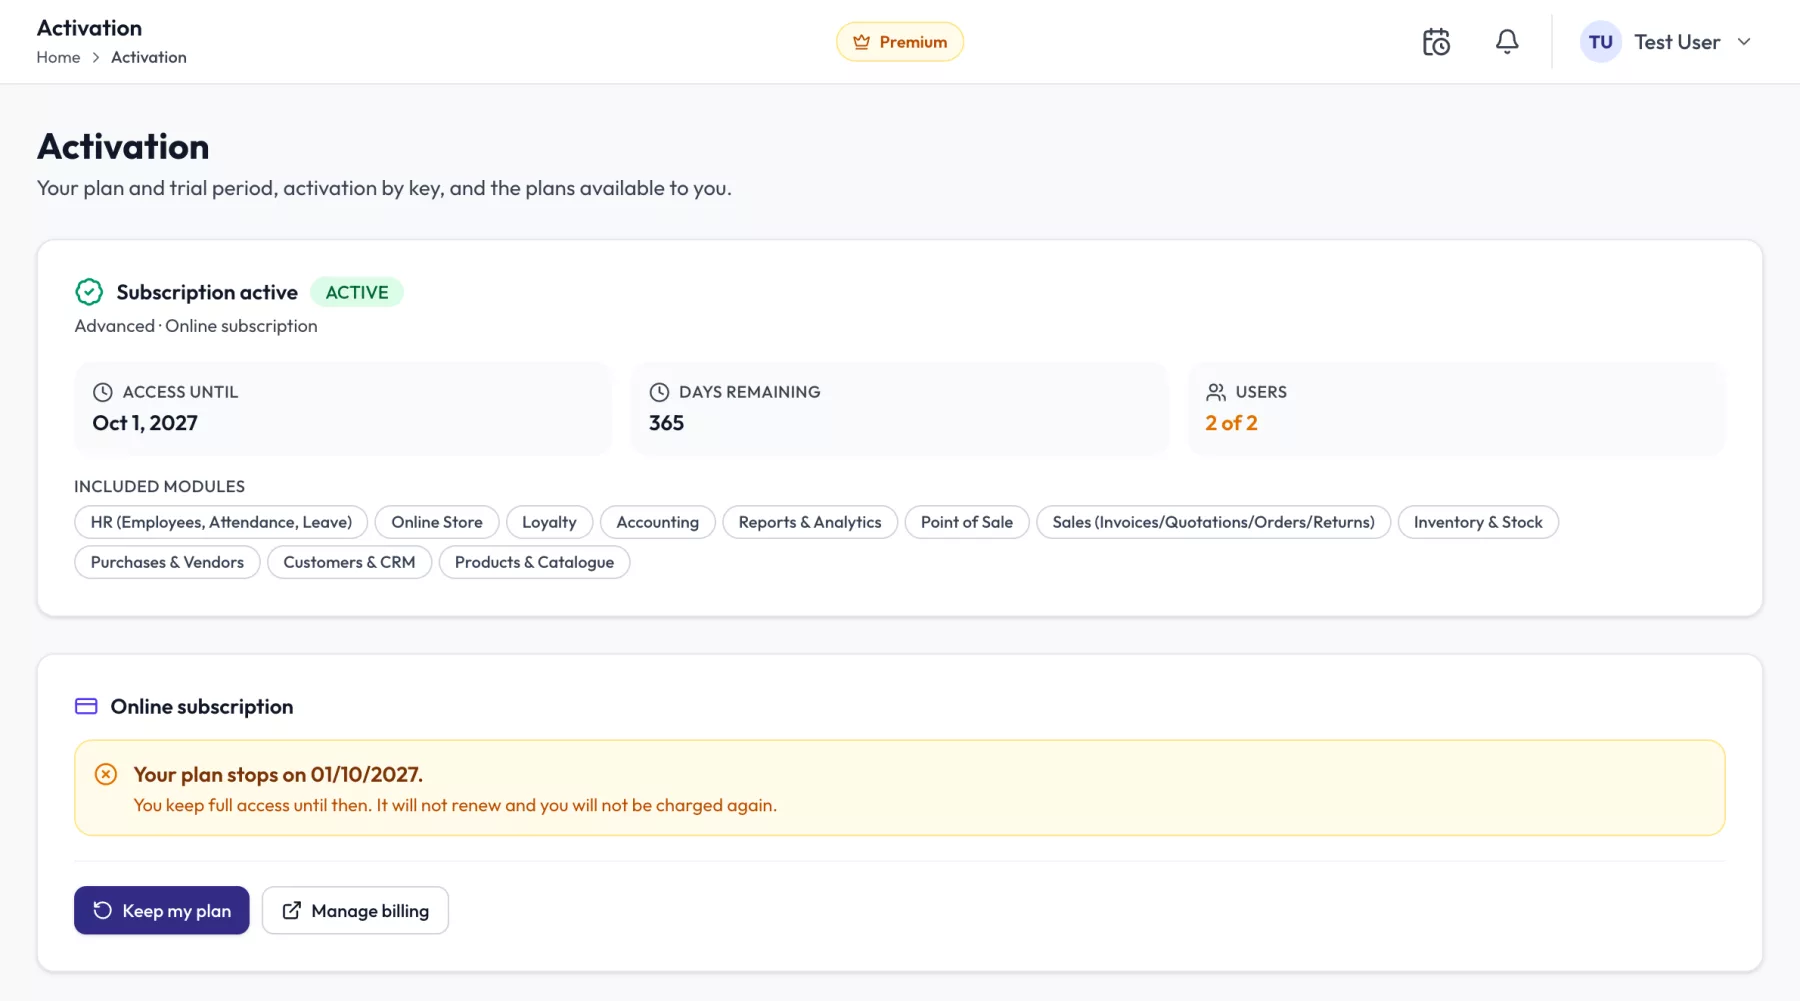
Task: Click the Online Store module chip
Action: (437, 522)
